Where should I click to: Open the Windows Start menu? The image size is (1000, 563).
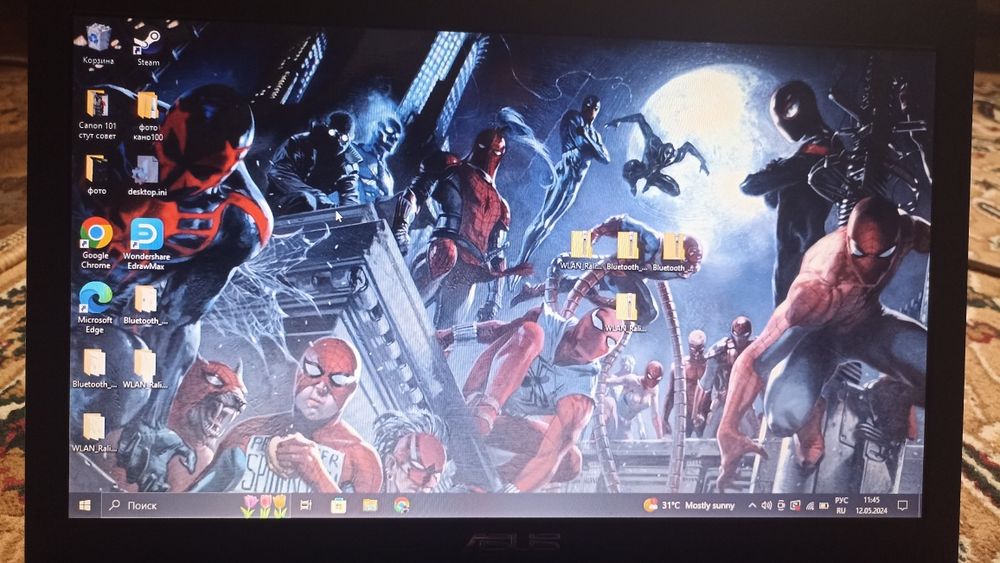click(85, 505)
